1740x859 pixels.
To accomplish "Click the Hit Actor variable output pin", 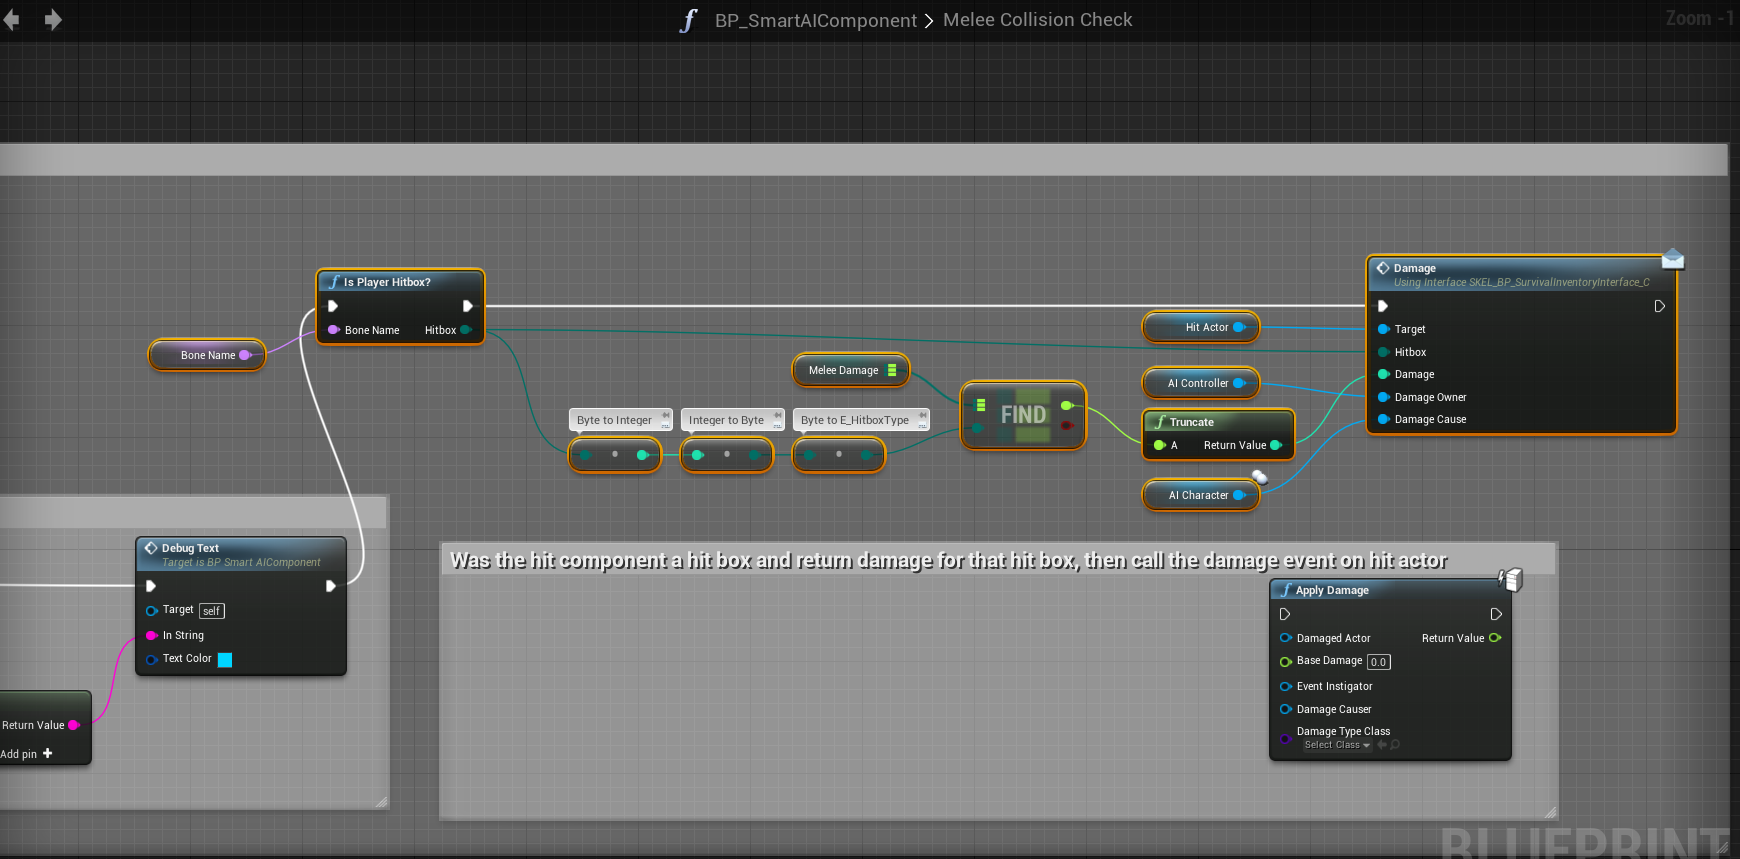I will tap(1239, 327).
